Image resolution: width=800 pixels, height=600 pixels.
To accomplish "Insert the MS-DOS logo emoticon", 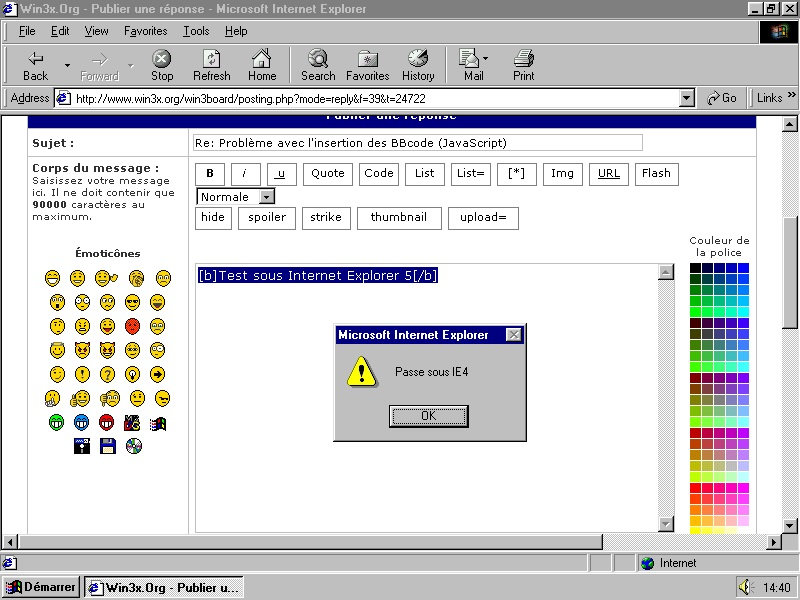I will click(x=132, y=423).
